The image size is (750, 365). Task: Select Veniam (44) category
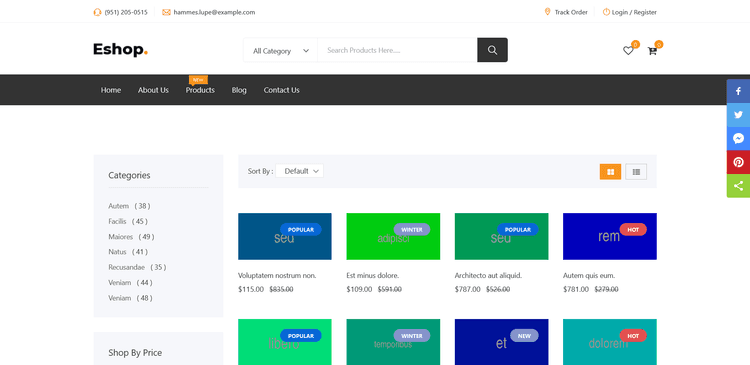130,283
